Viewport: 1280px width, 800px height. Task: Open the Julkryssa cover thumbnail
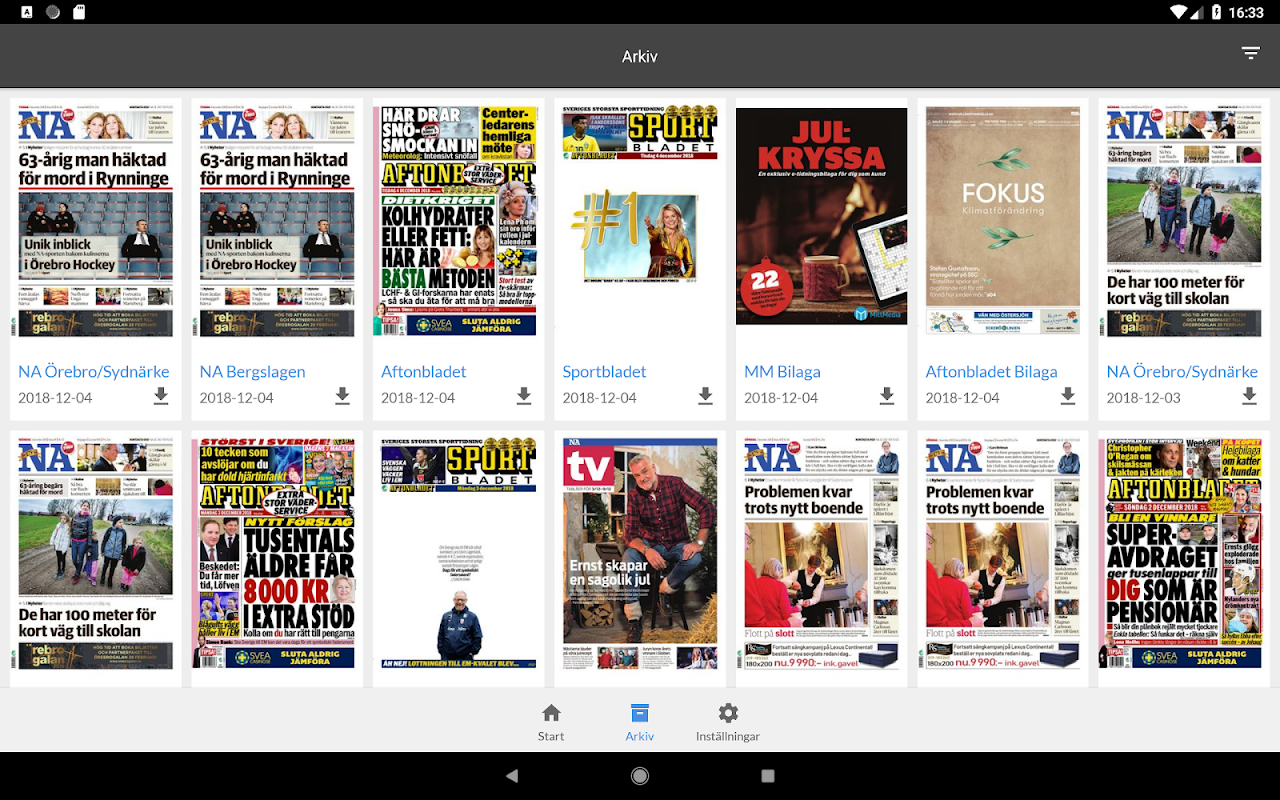click(821, 216)
